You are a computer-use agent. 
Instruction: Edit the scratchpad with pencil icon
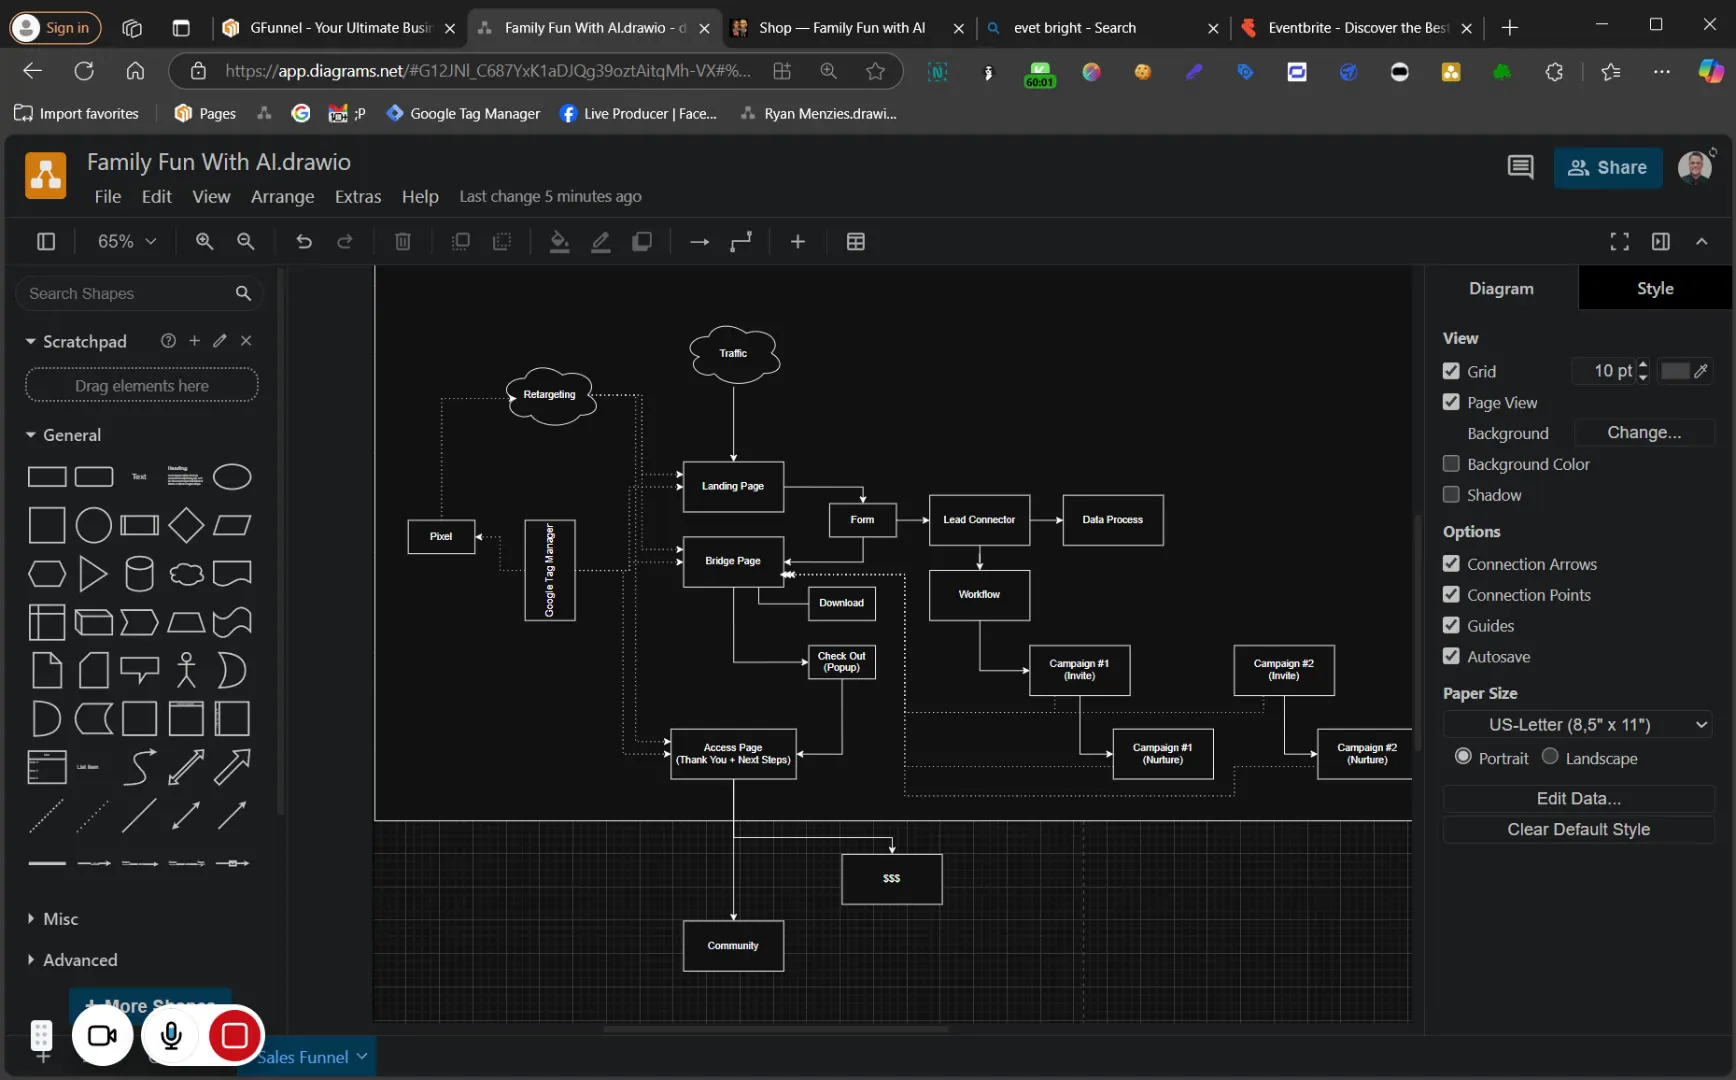220,341
